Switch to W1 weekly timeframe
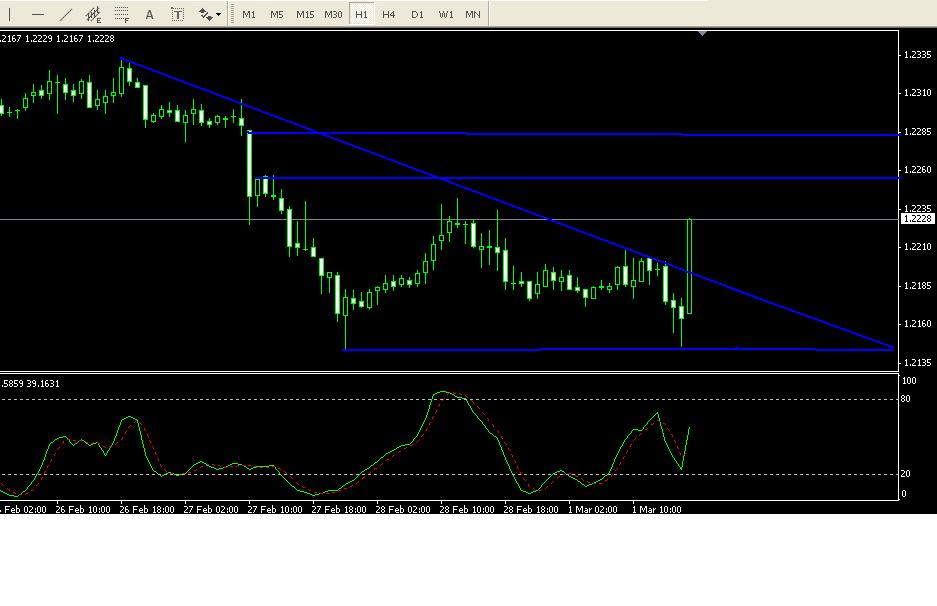Image resolution: width=937 pixels, height=606 pixels. [445, 14]
